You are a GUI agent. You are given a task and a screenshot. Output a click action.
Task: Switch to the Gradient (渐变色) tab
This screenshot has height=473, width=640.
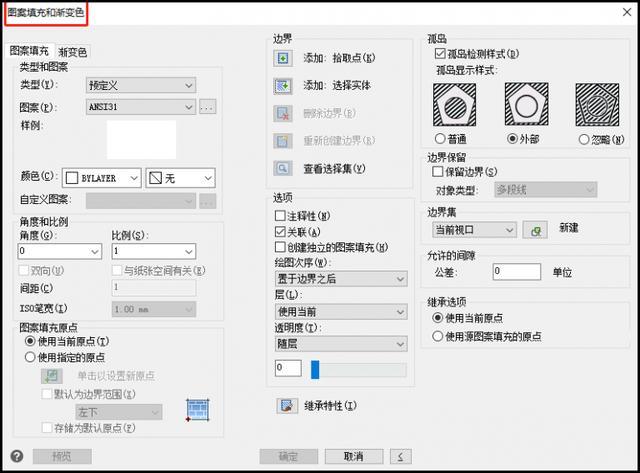(73, 51)
